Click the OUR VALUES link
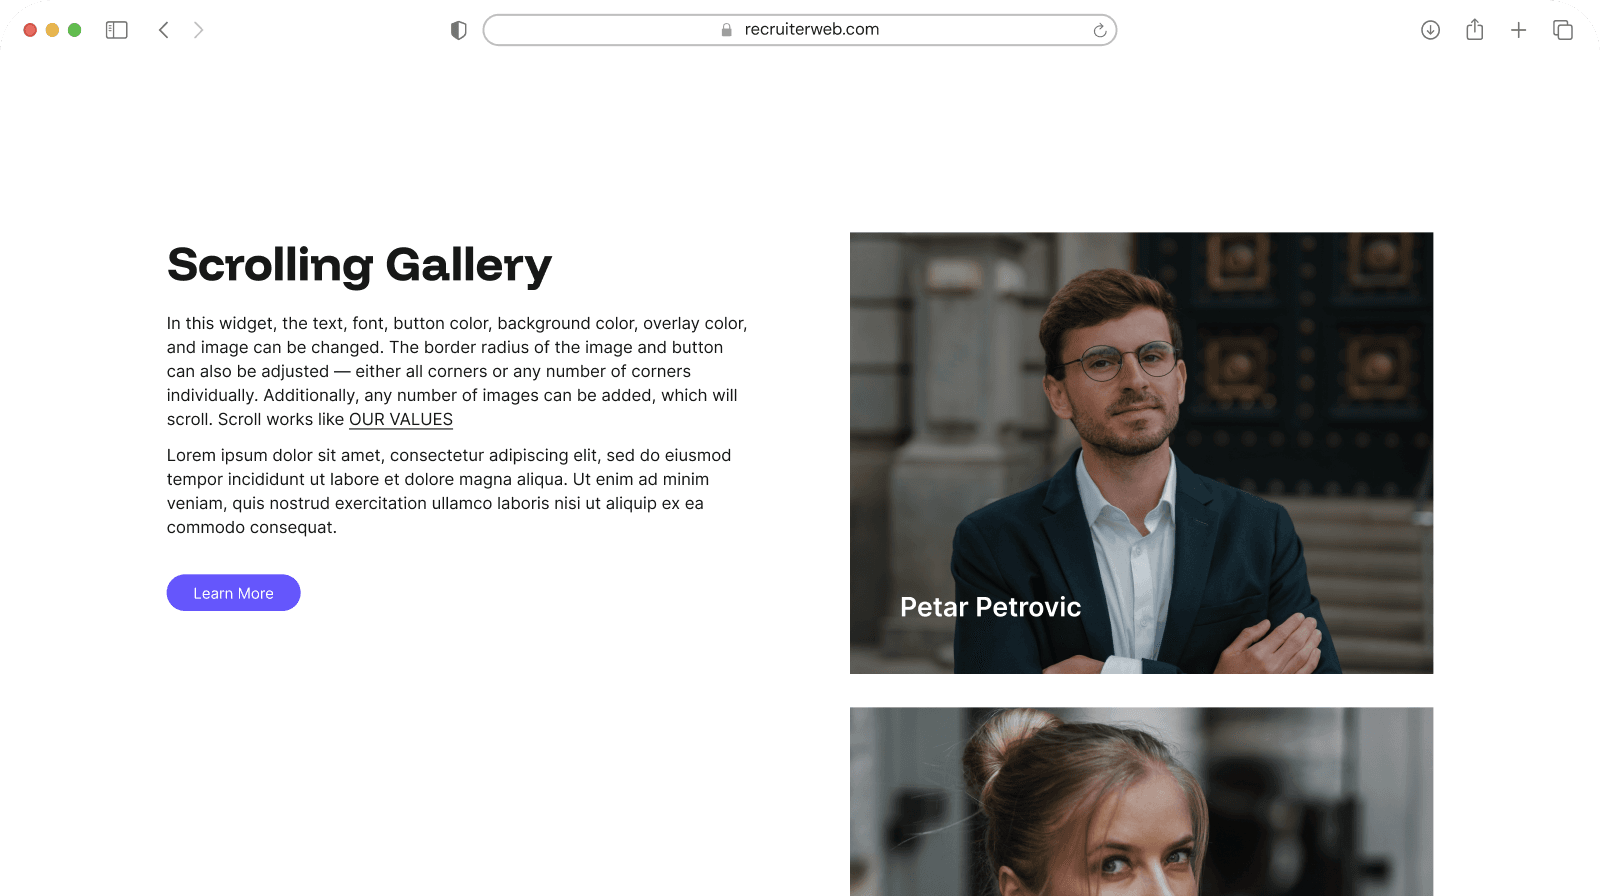Viewport: 1600px width, 896px height. click(400, 419)
